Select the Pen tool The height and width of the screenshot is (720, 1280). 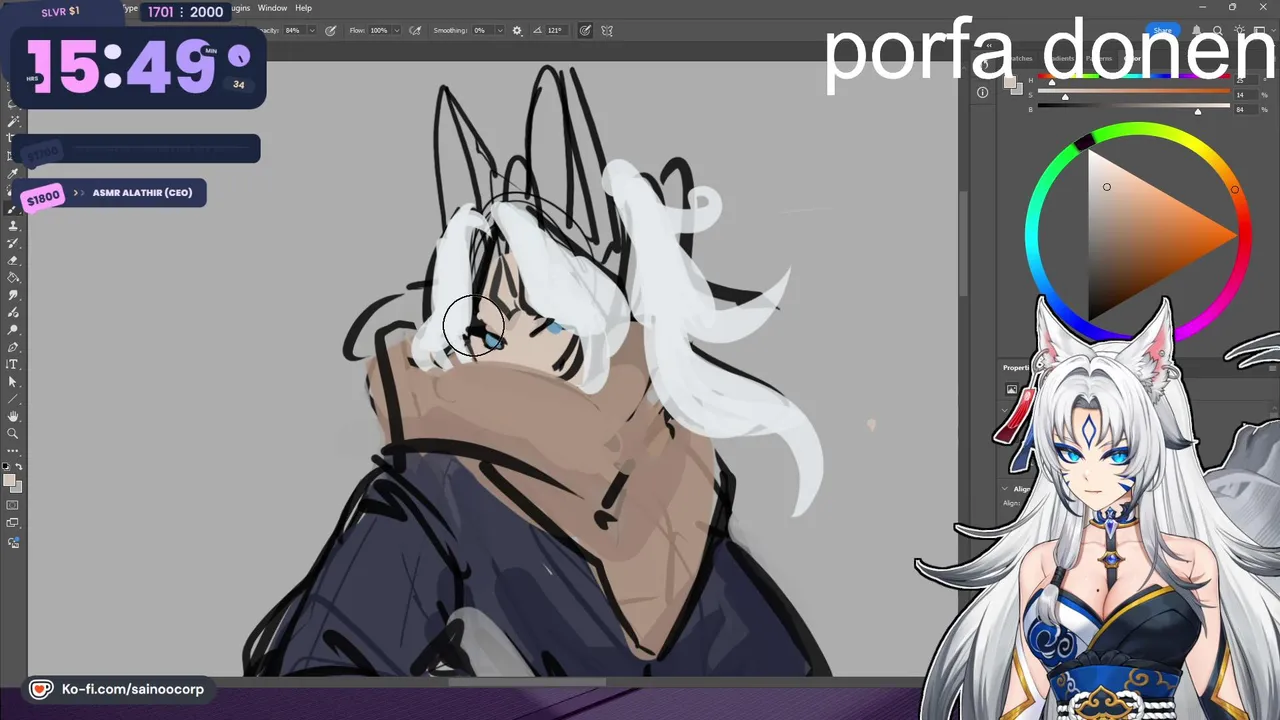[x=13, y=347]
